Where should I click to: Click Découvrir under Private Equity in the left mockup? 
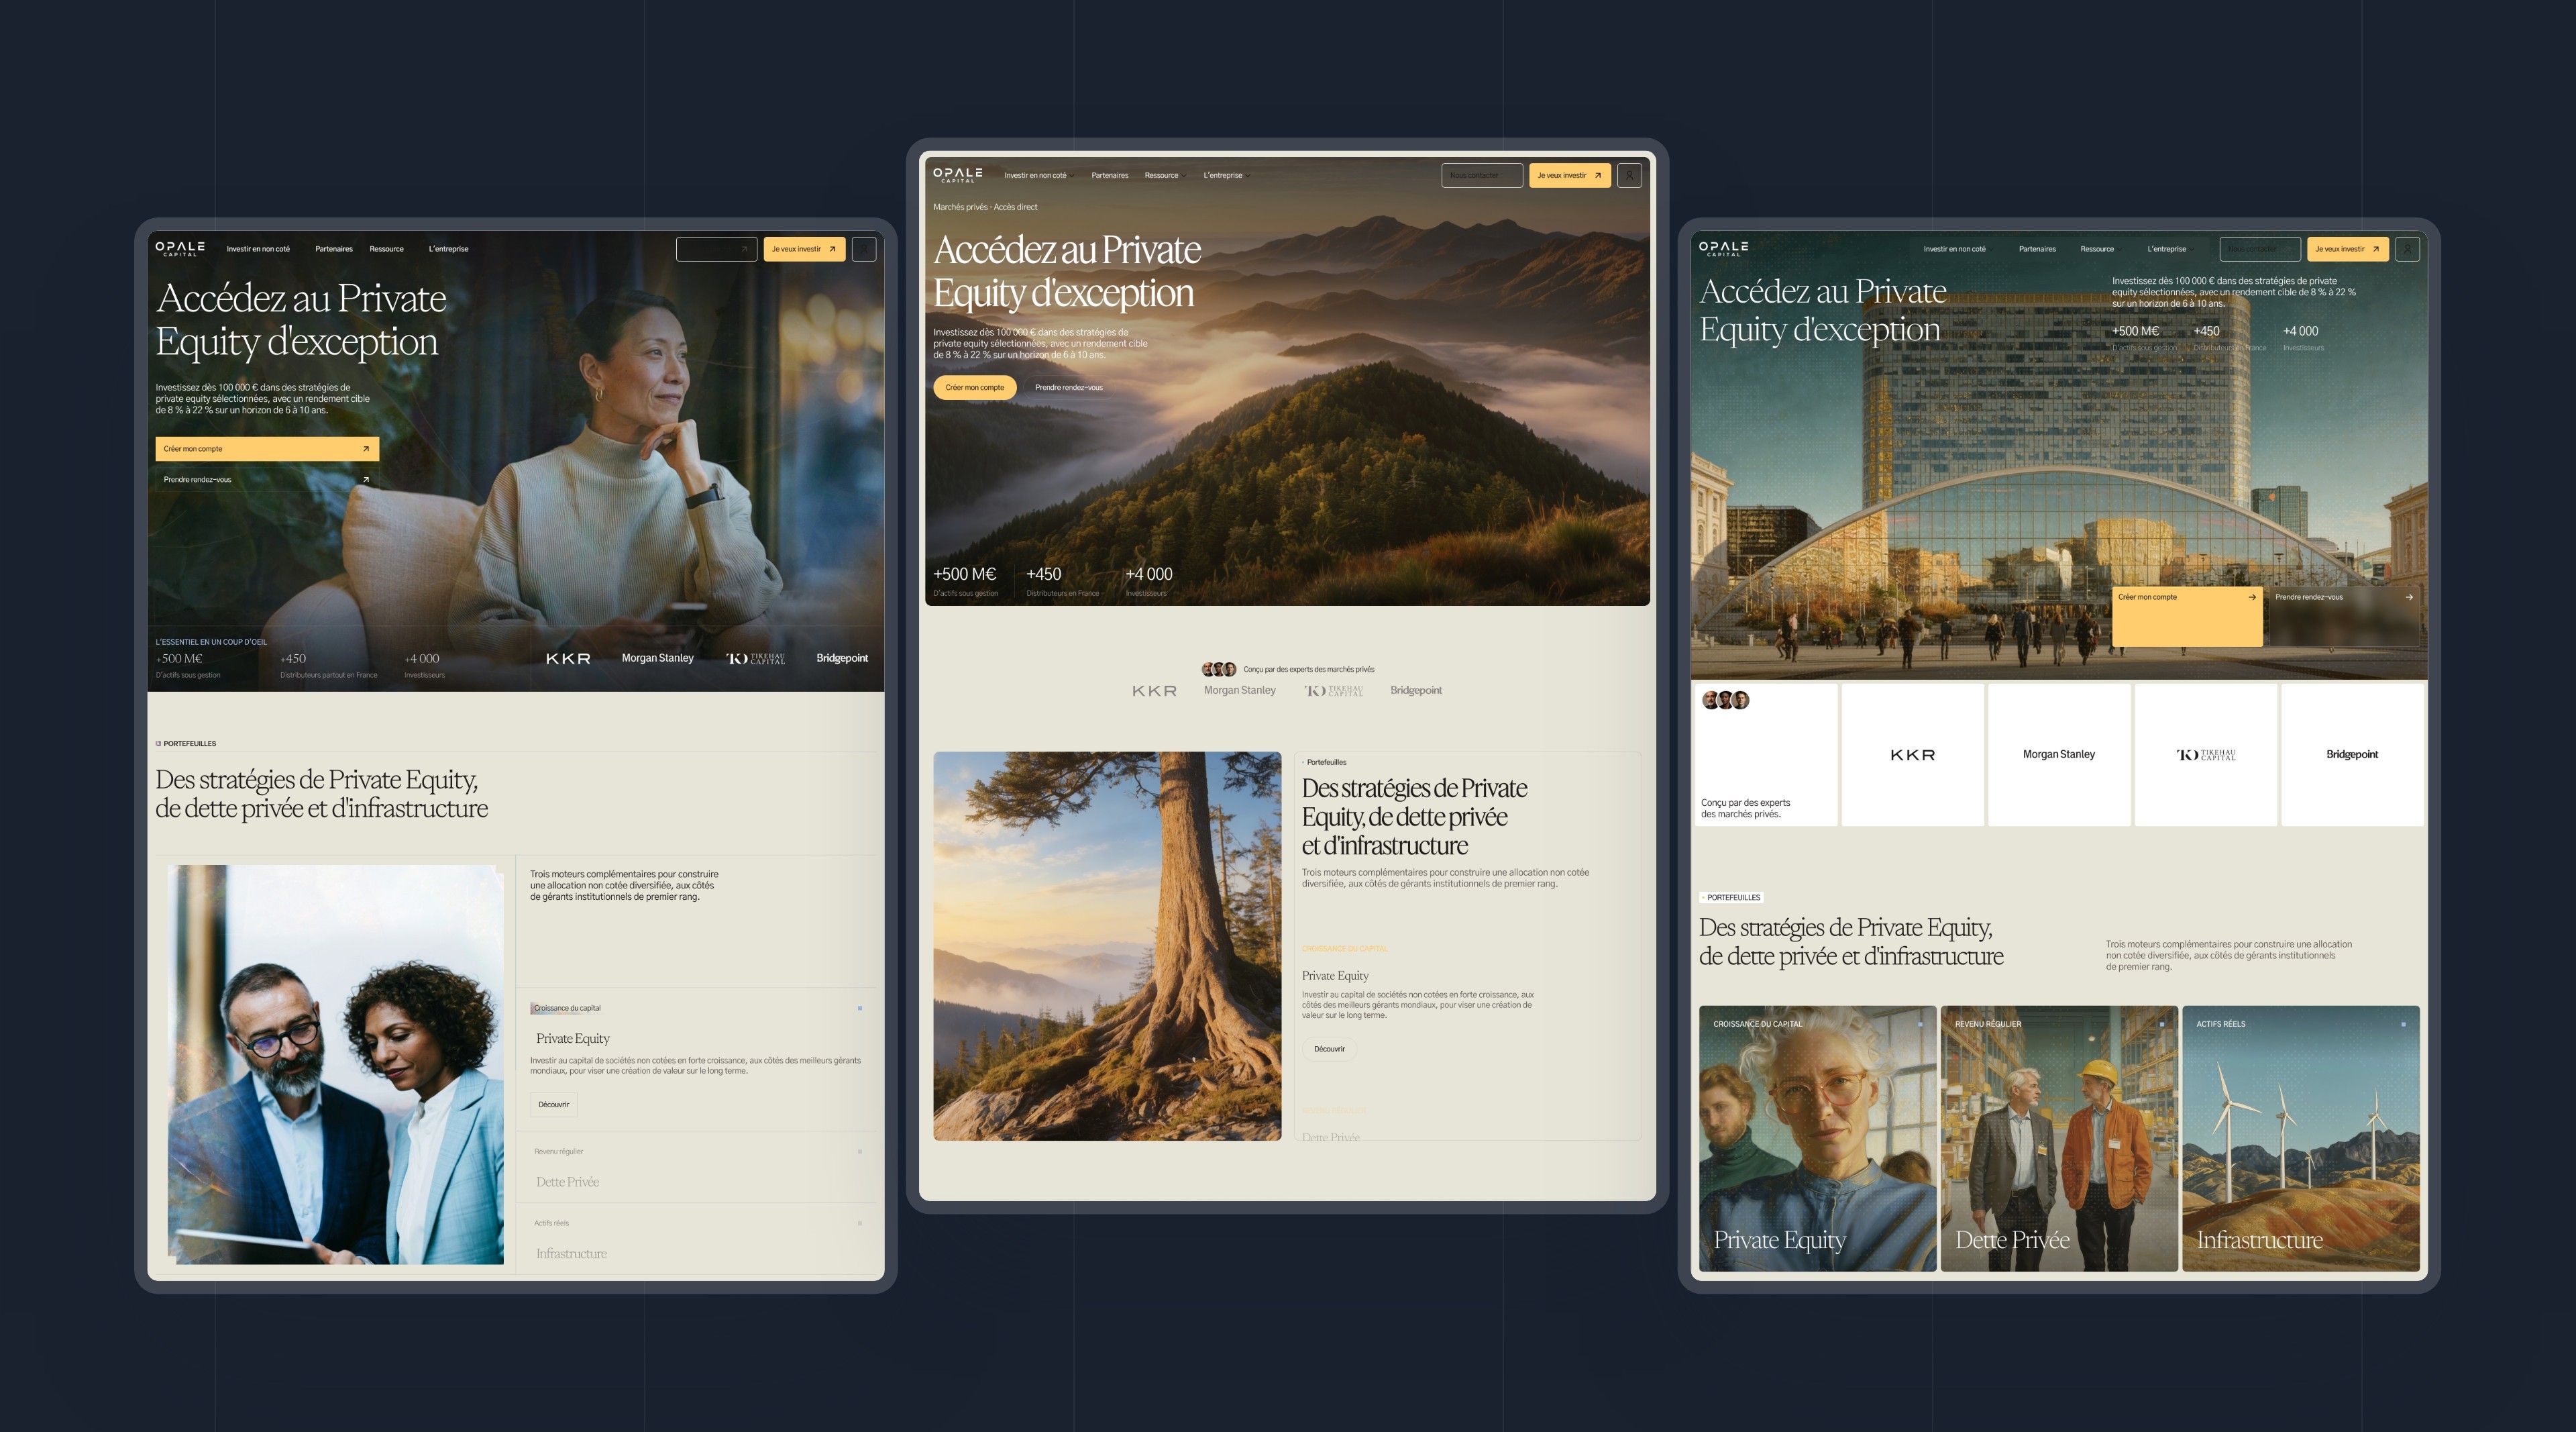554,1105
